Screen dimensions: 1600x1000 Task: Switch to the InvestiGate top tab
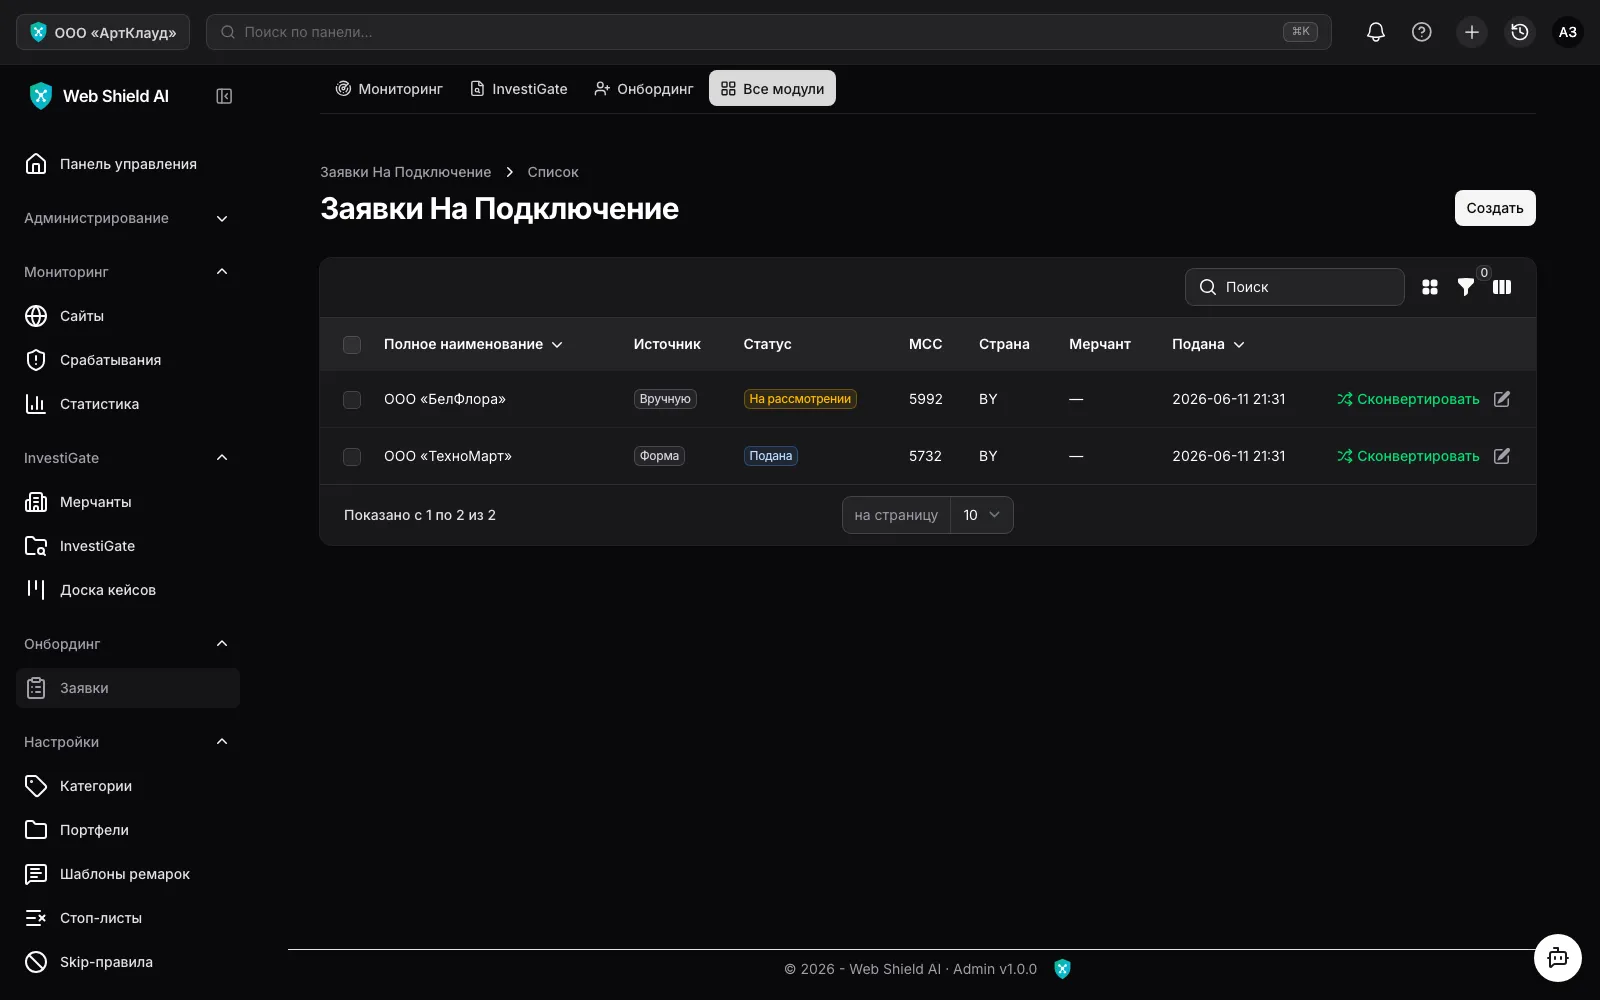[x=519, y=89]
